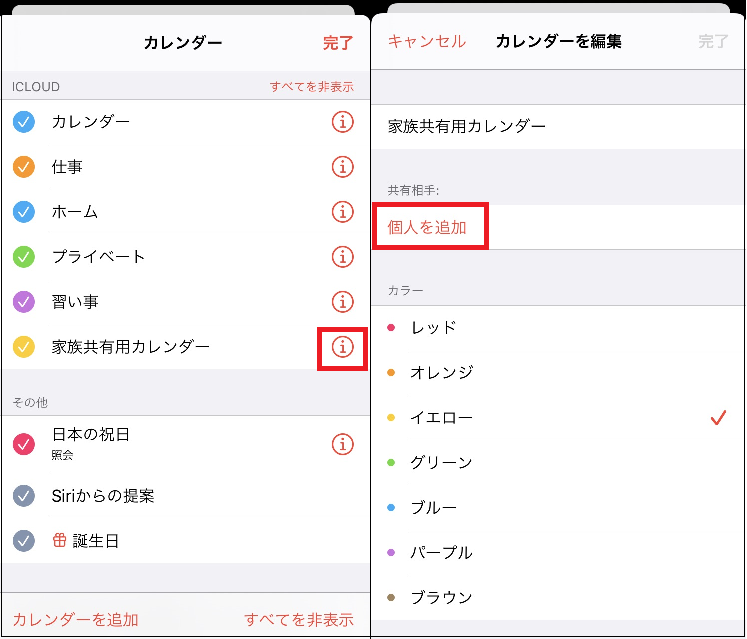Tap info icon next to 仕事
The image size is (747, 639).
click(x=342, y=167)
